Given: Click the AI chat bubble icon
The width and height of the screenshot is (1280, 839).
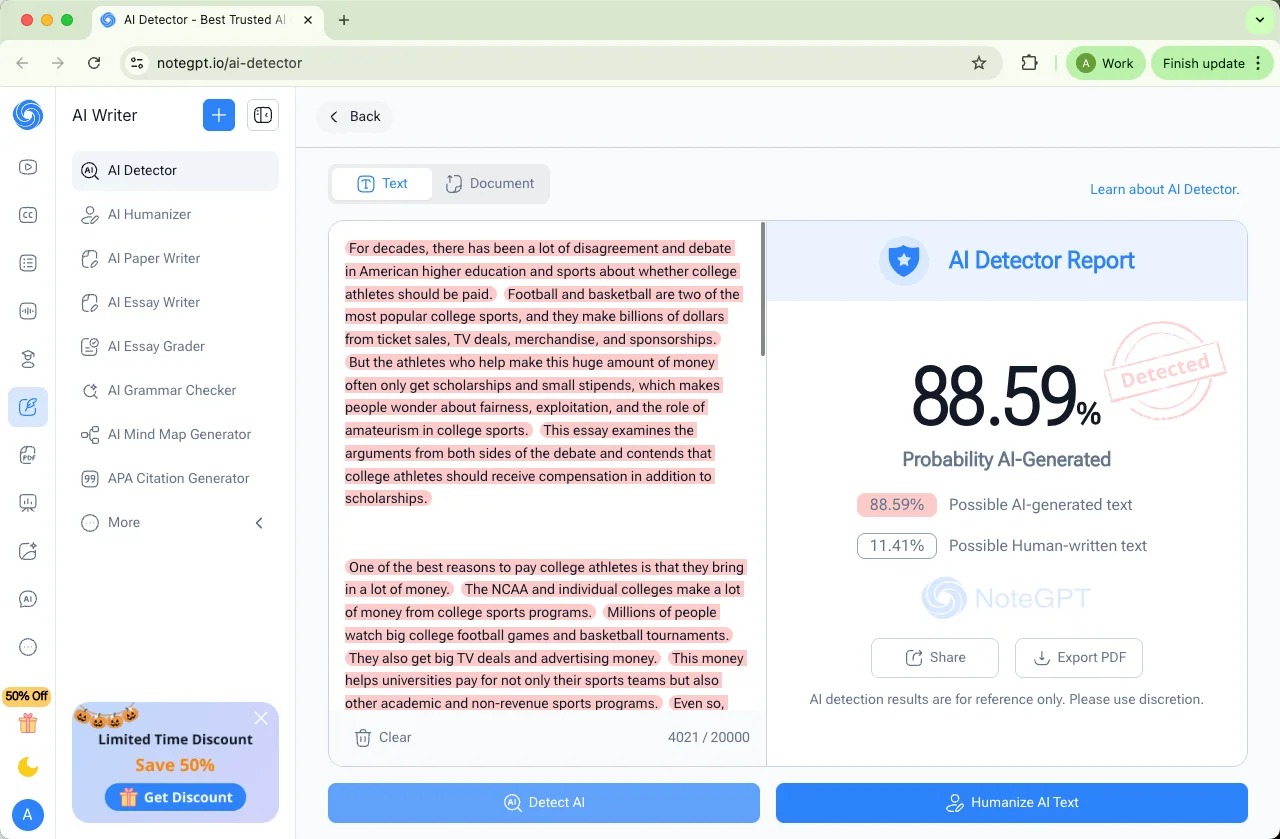Looking at the screenshot, I should pos(28,599).
